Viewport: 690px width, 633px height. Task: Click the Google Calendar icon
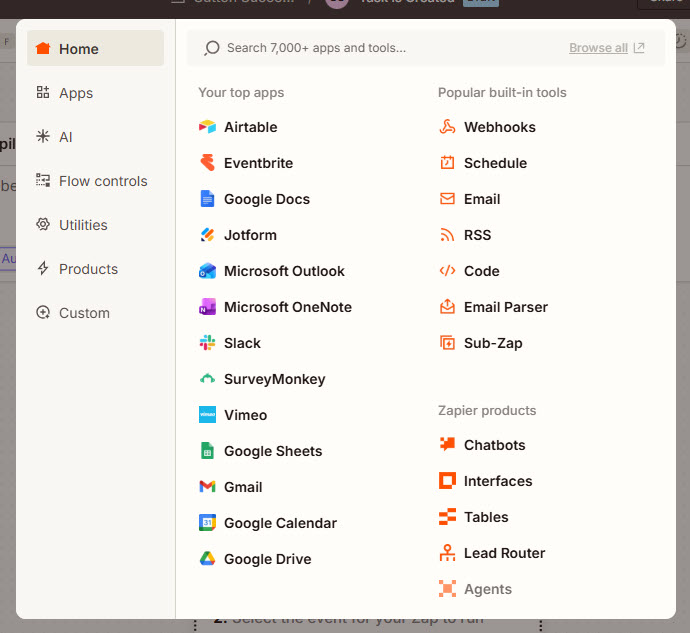(207, 523)
